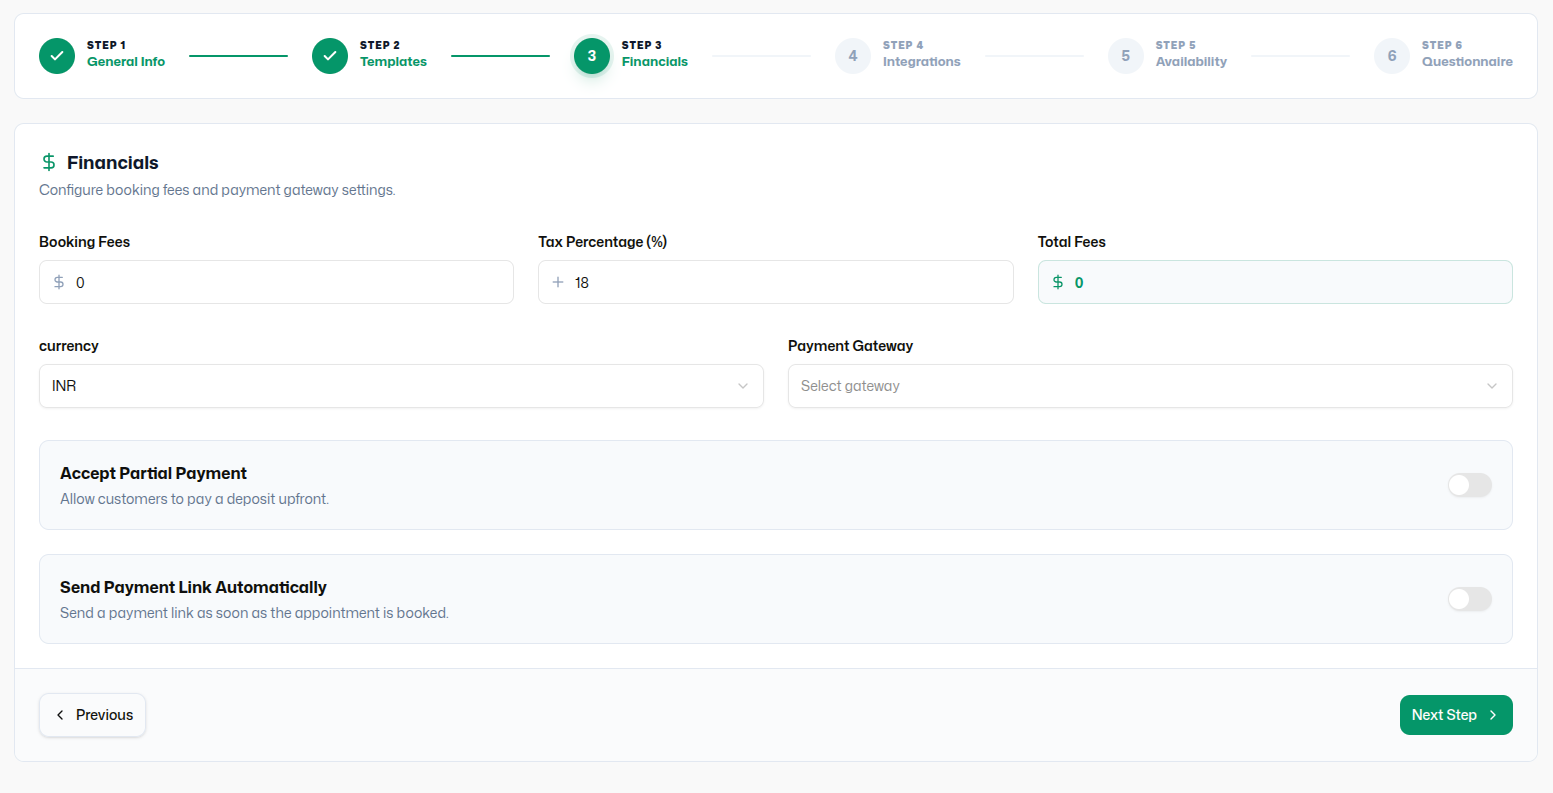Go to the Templates step
The width and height of the screenshot is (1553, 793).
pyautogui.click(x=393, y=61)
